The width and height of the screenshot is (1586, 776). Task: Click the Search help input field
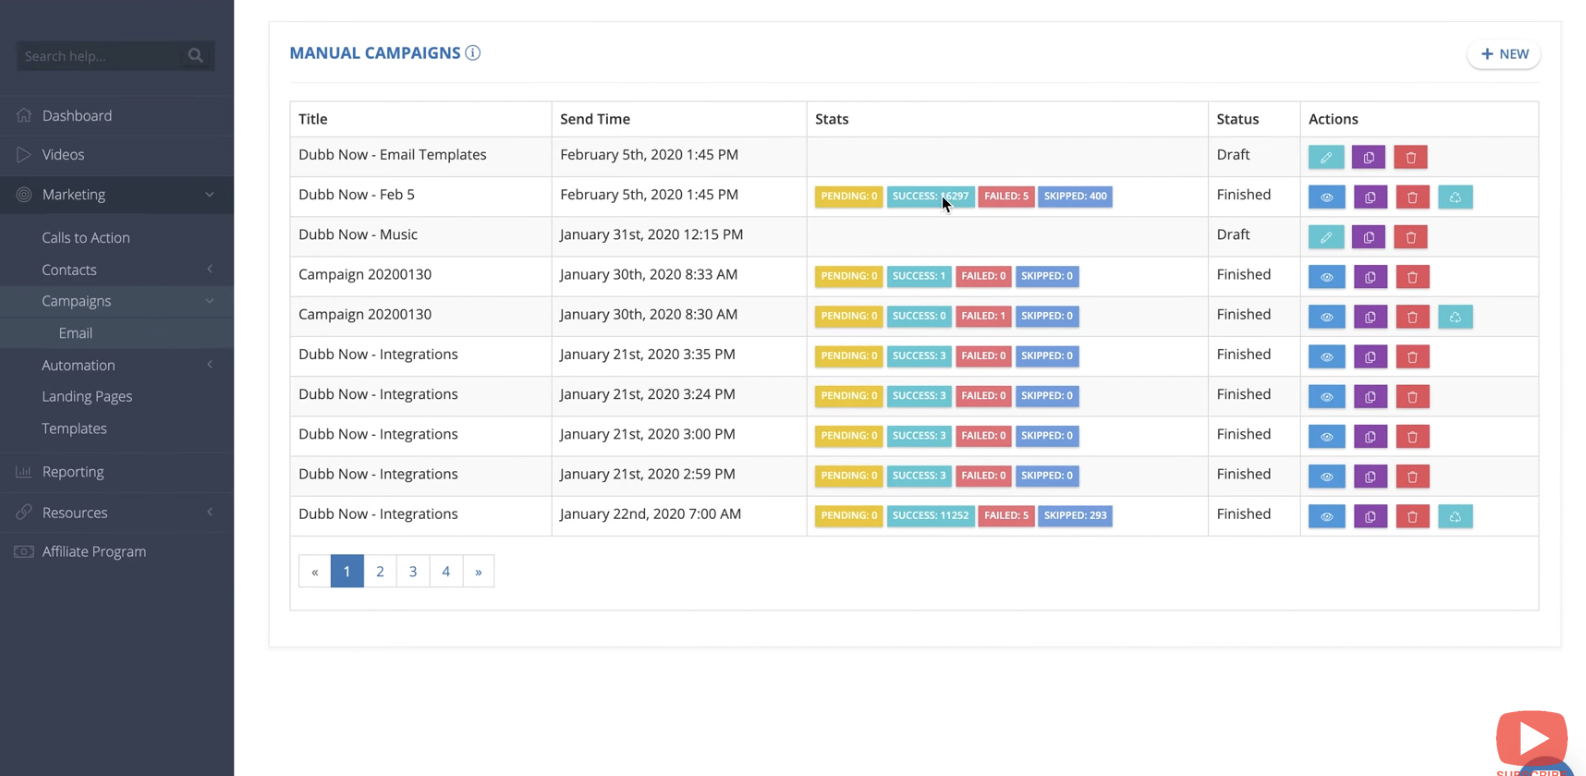(x=100, y=56)
